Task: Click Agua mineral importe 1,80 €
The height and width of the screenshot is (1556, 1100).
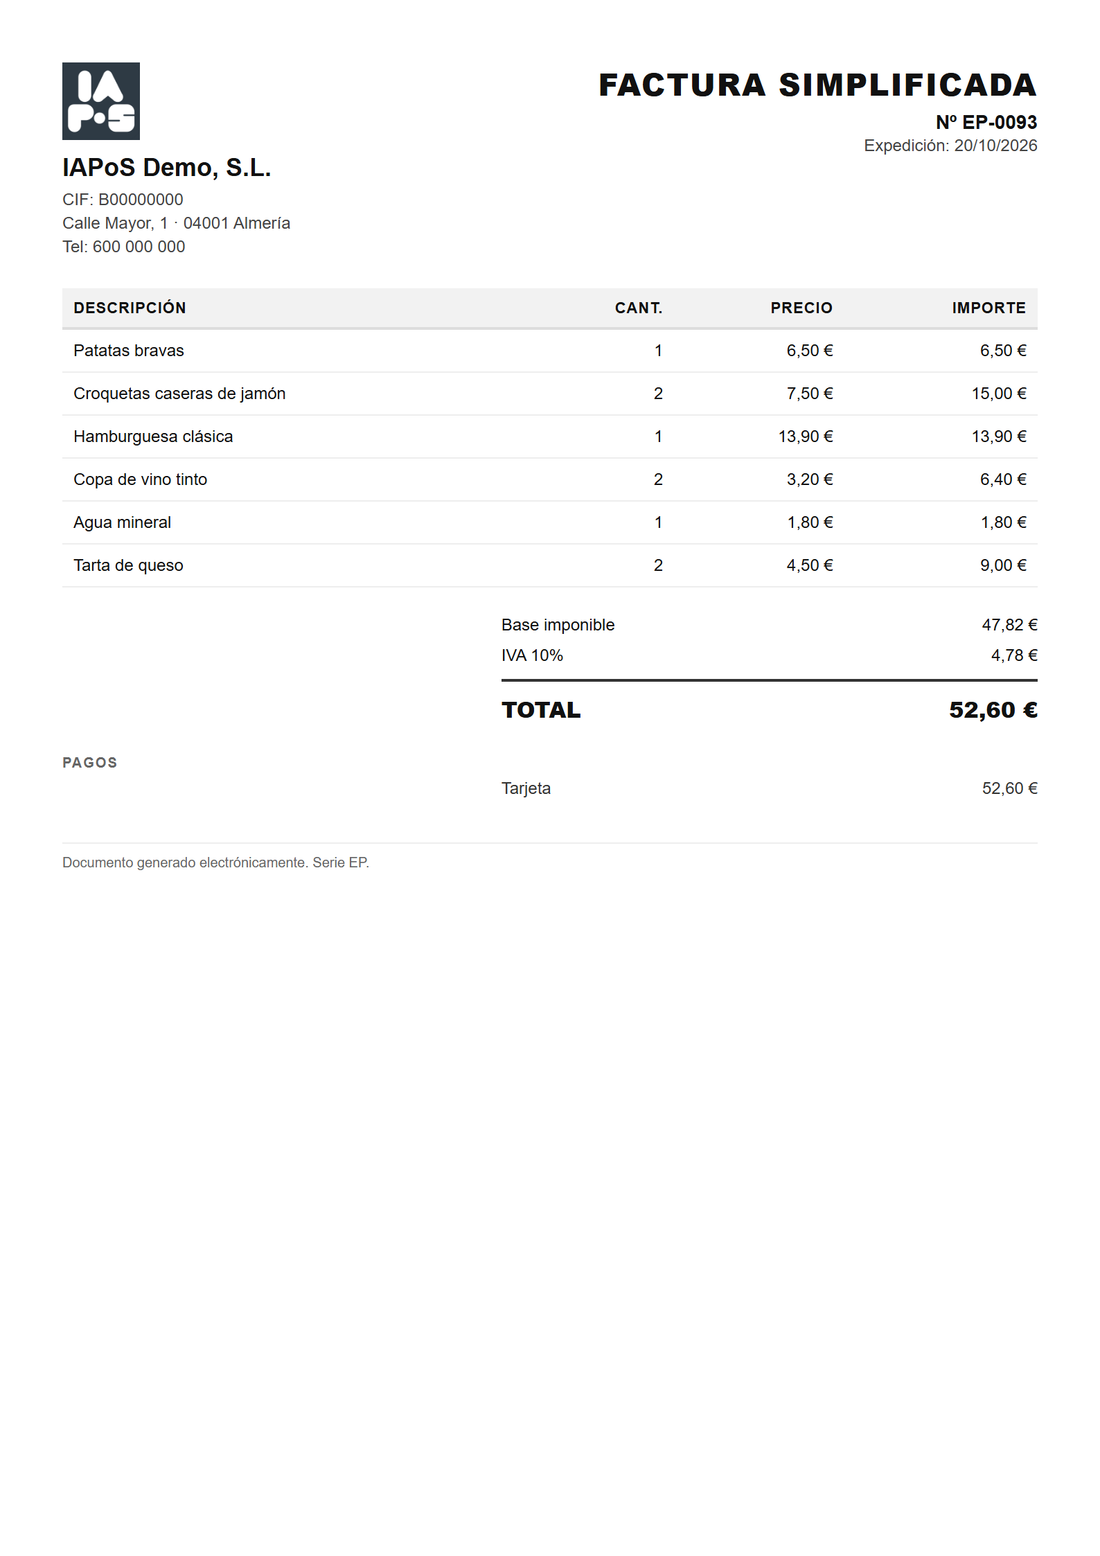Action: [1003, 523]
